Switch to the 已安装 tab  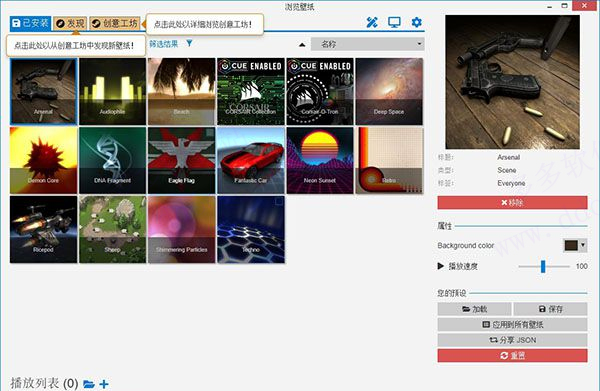[x=30, y=23]
